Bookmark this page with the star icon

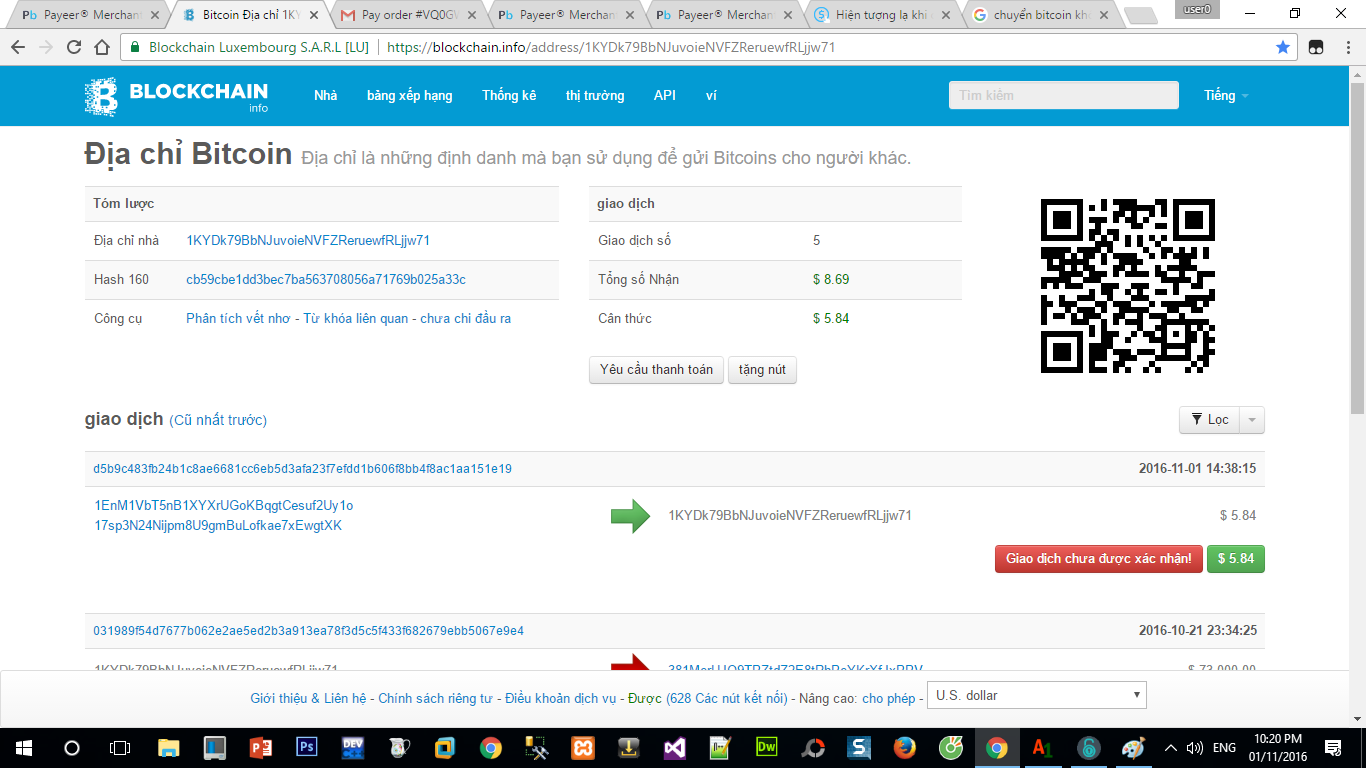[1283, 47]
